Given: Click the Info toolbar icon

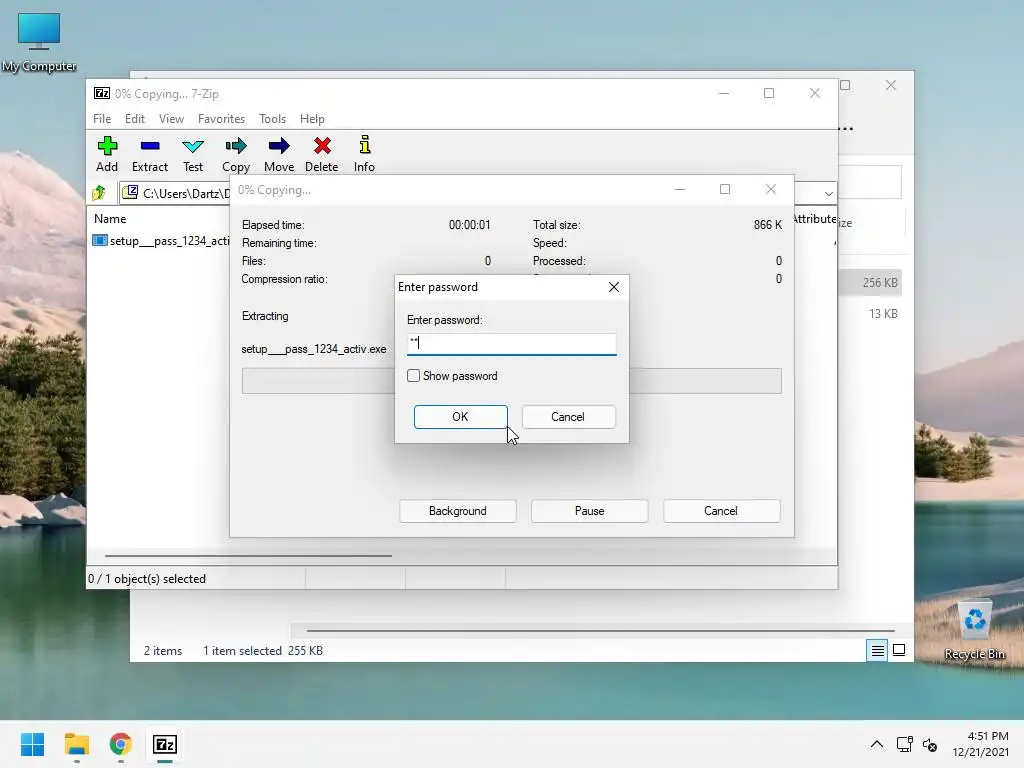Looking at the screenshot, I should coord(364,154).
